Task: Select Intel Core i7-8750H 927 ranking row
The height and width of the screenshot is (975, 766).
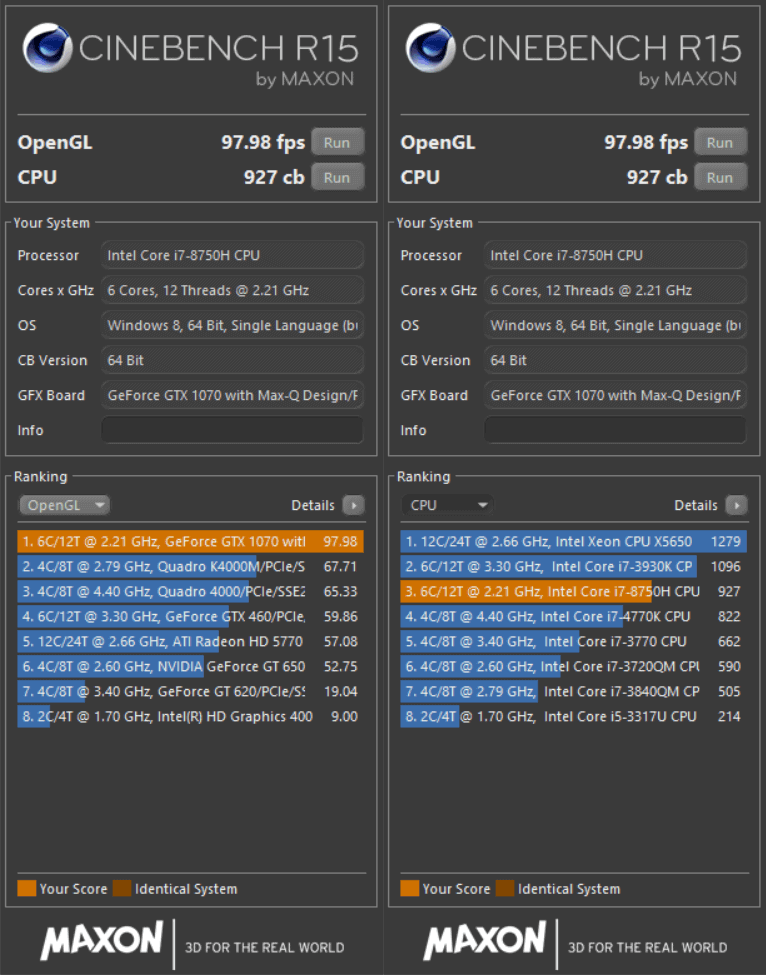Action: pos(573,591)
